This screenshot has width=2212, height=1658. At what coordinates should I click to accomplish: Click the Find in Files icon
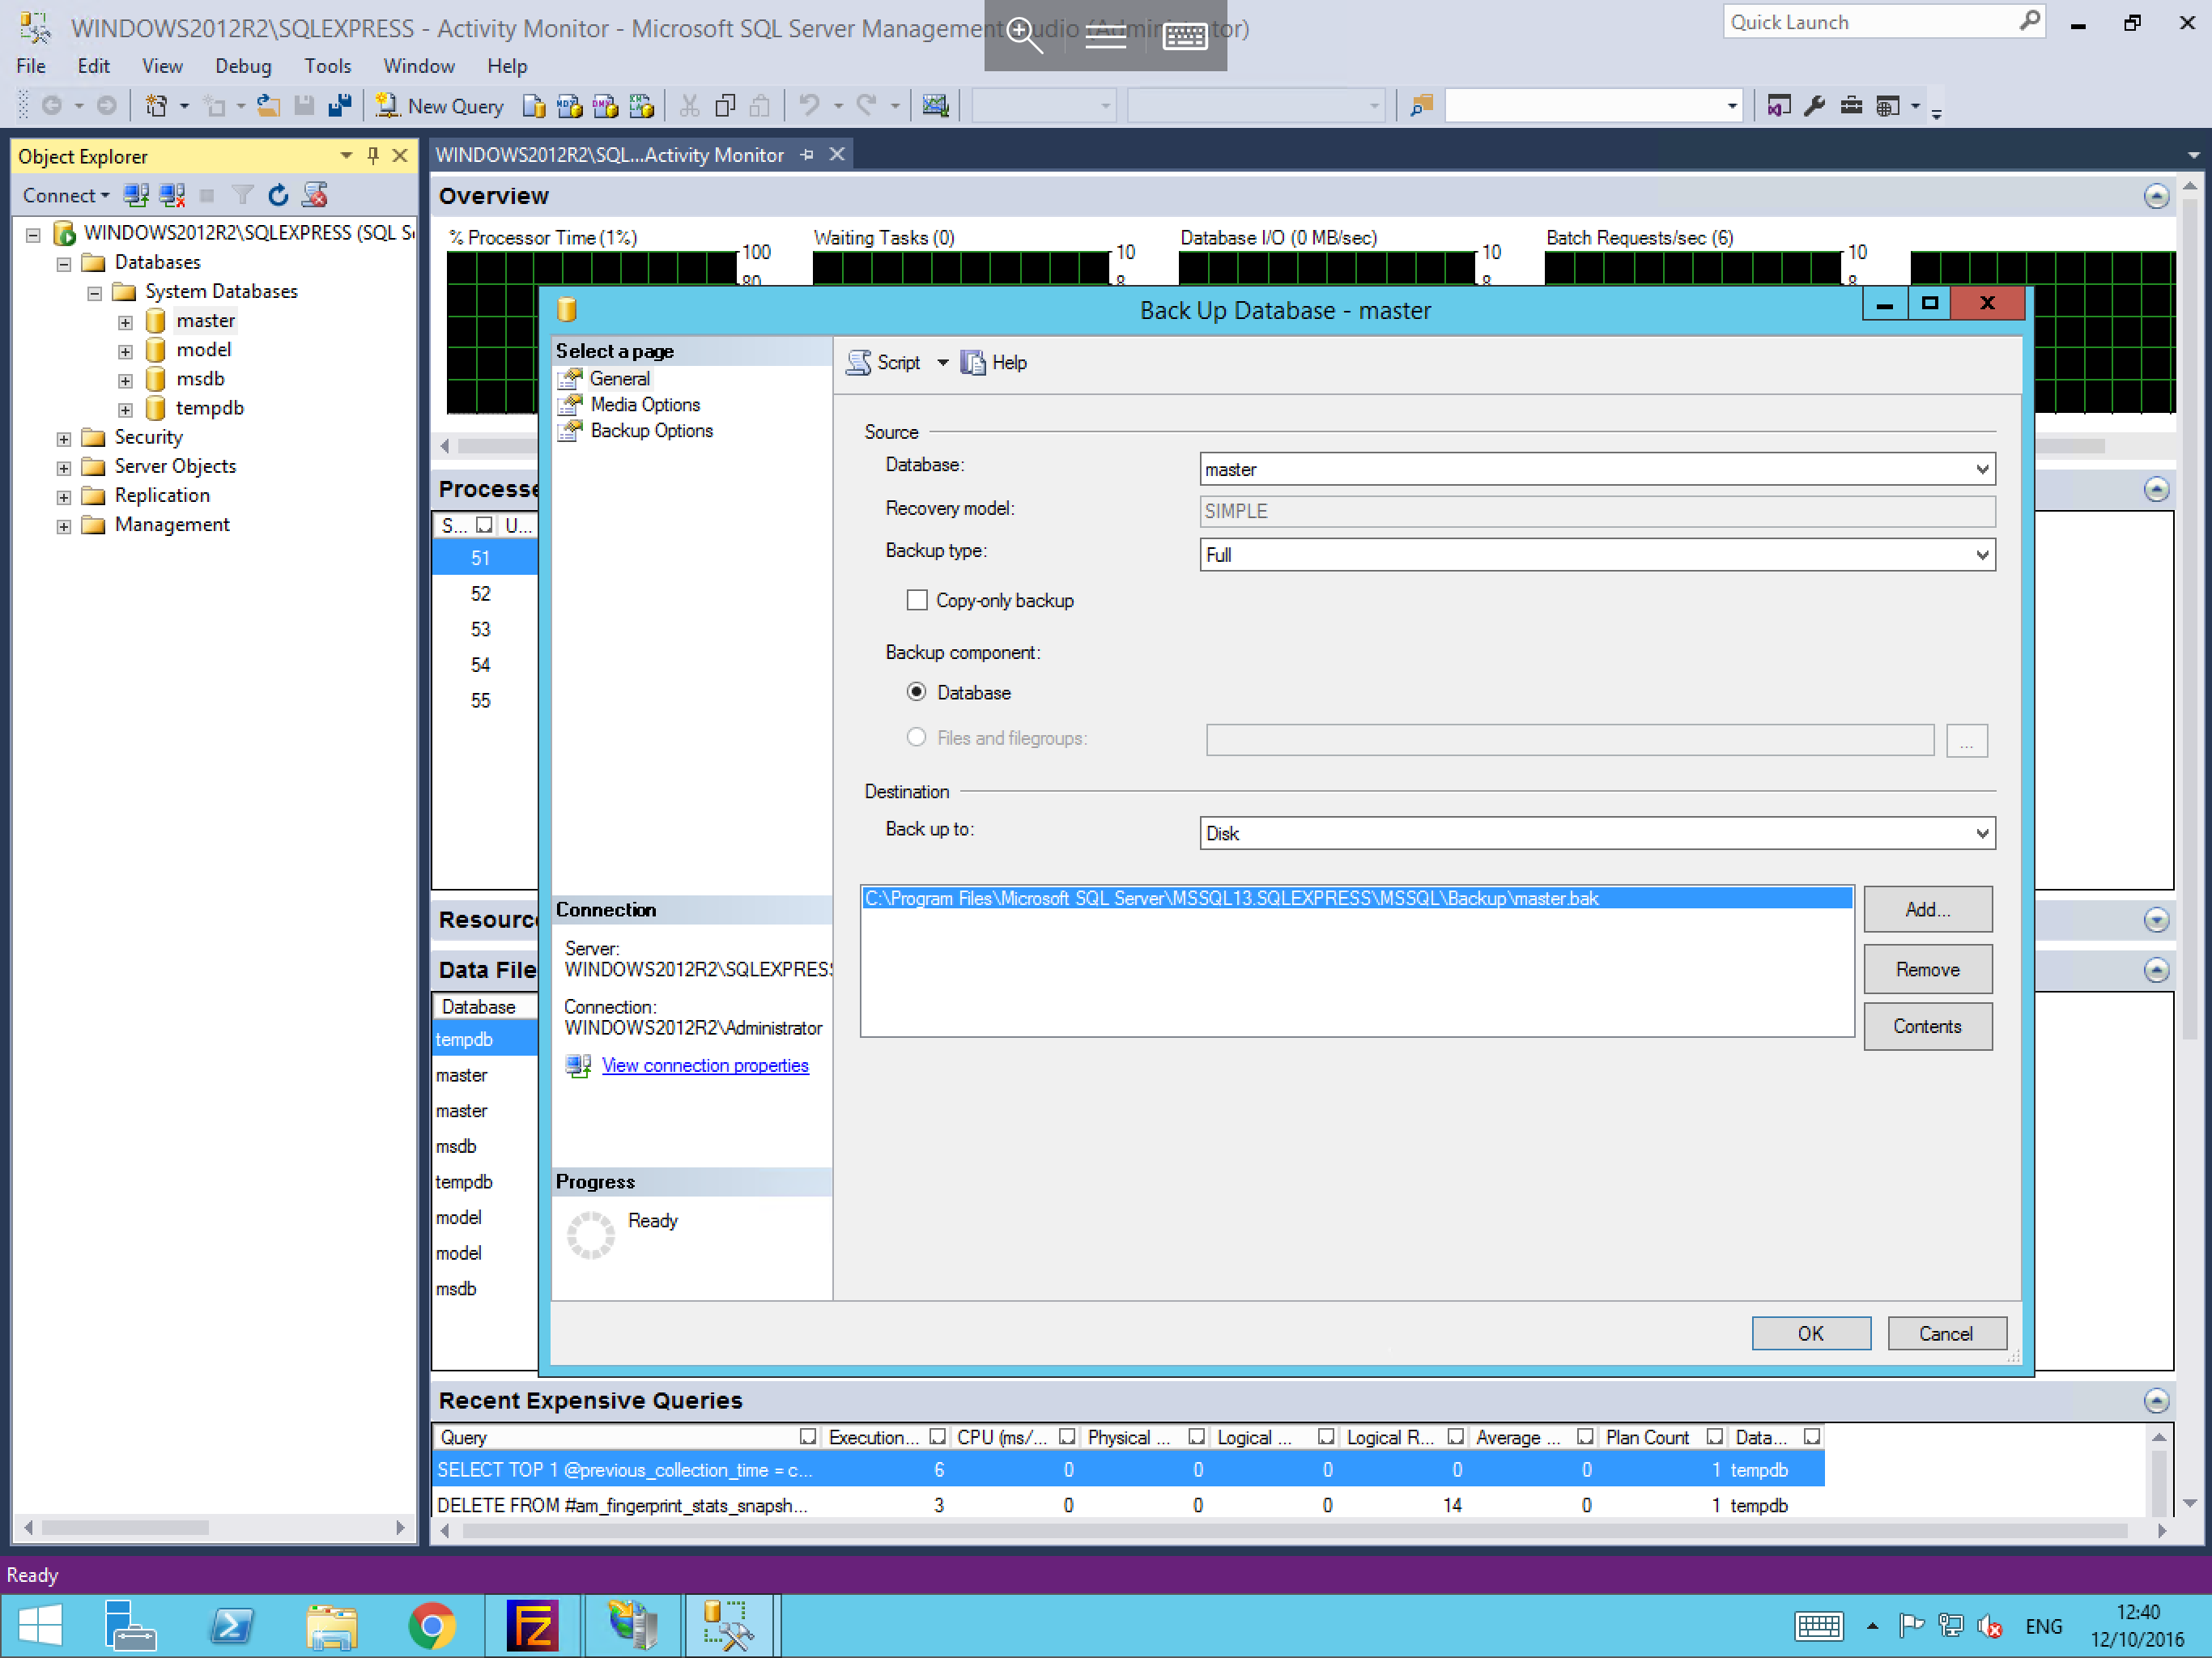pos(1421,106)
